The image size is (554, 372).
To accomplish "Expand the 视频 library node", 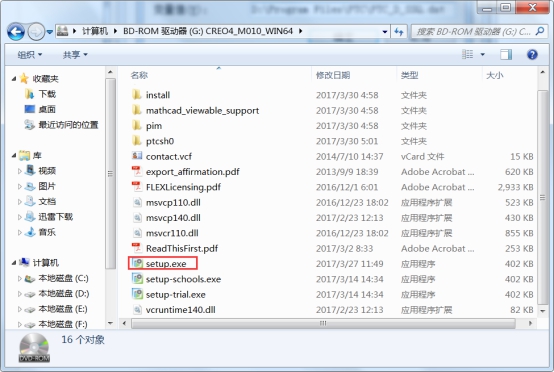I will coord(20,171).
